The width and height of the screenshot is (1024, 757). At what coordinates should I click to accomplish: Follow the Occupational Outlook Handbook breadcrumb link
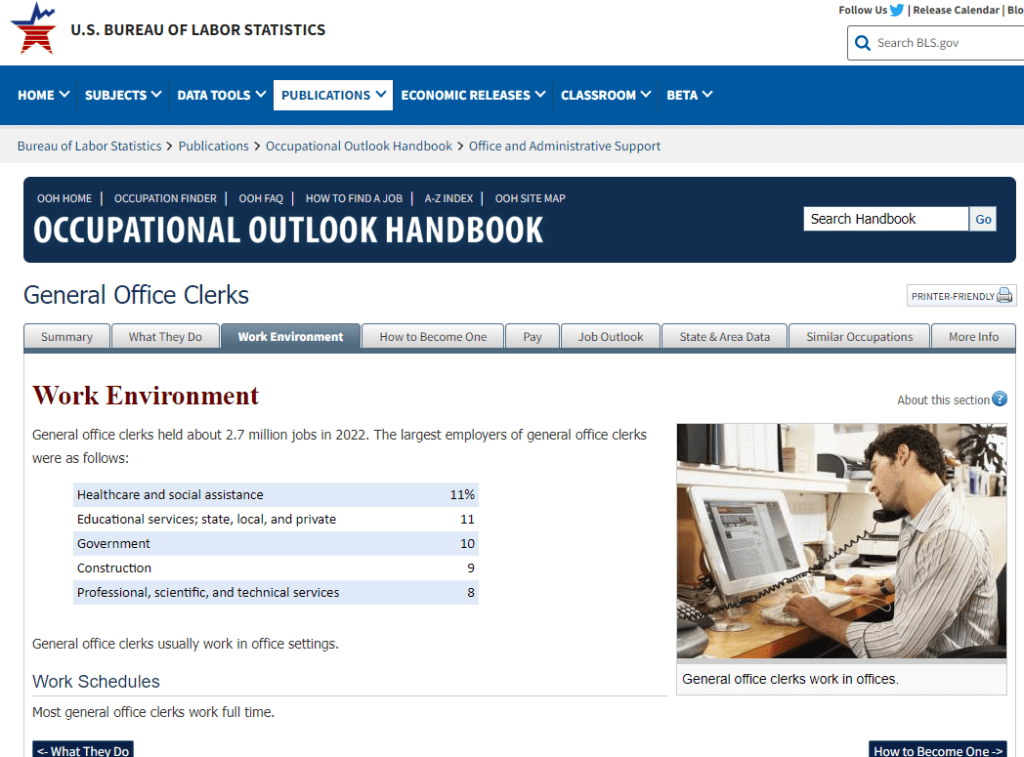pyautogui.click(x=359, y=146)
